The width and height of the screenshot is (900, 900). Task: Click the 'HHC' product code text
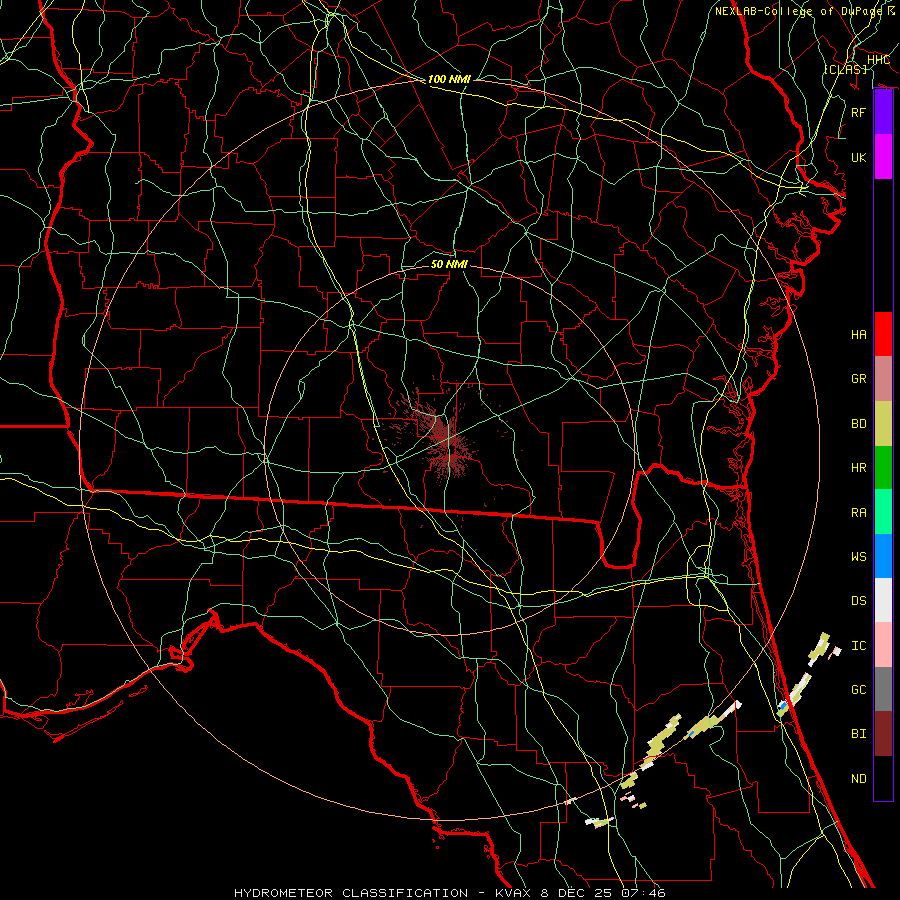coord(878,60)
